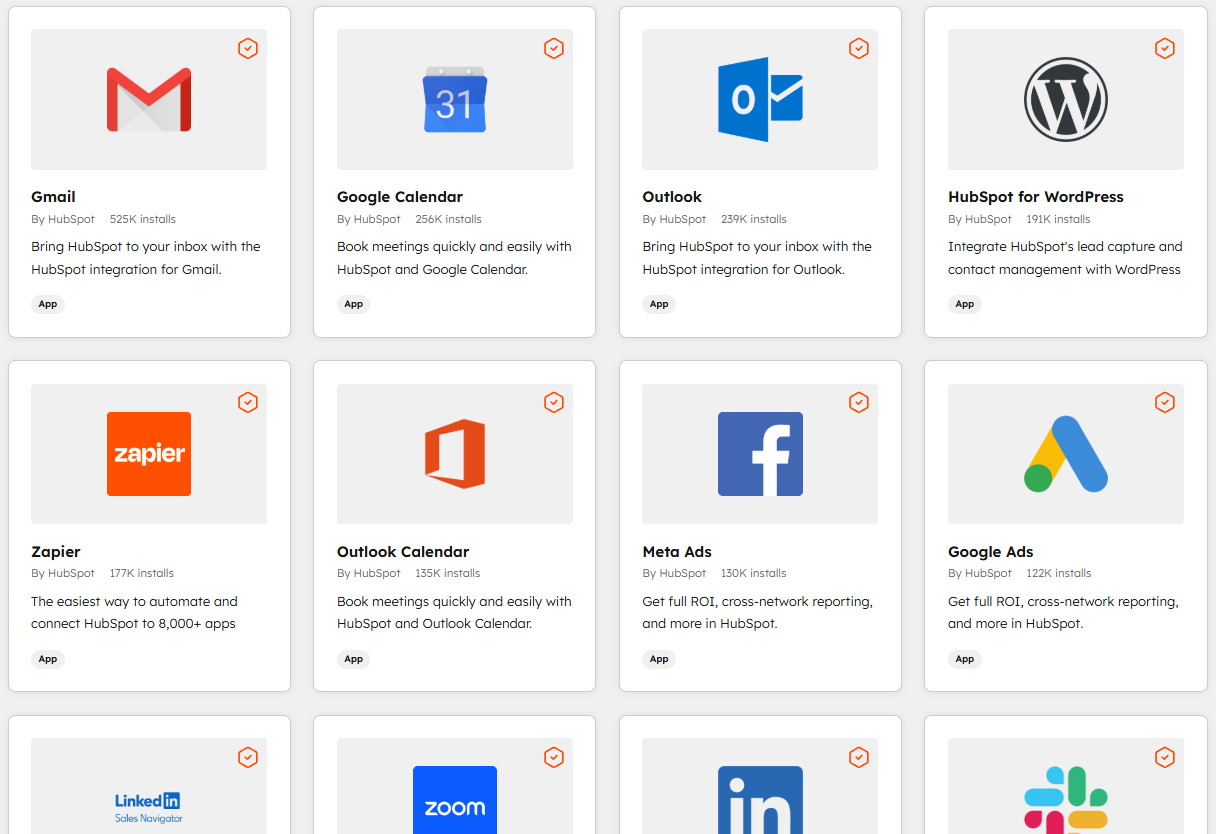Image resolution: width=1216 pixels, height=834 pixels.
Task: Click the Google Ads logo
Action: click(1066, 454)
